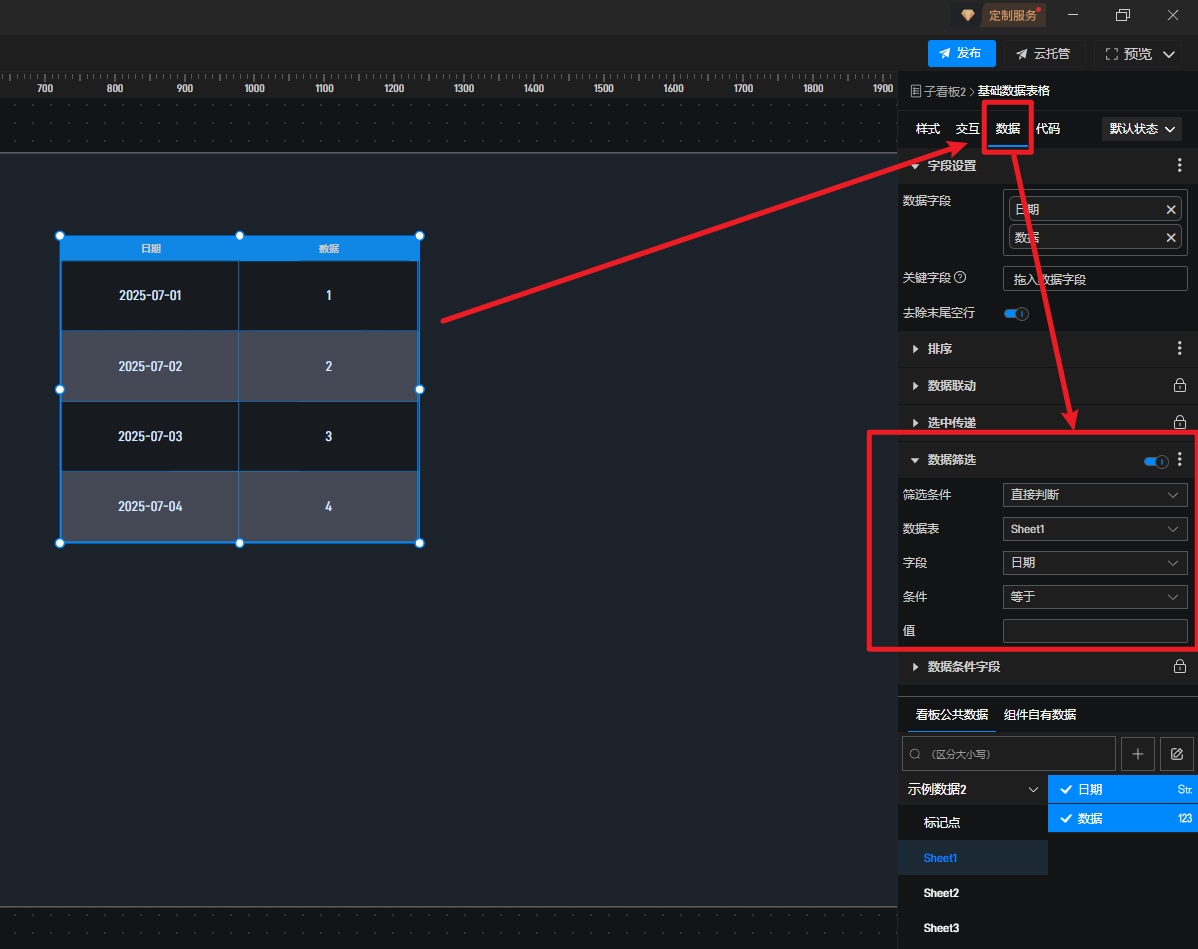Disable the 数据筛选 toggle switch
Screen dimensions: 1198x949
[x=1156, y=461]
